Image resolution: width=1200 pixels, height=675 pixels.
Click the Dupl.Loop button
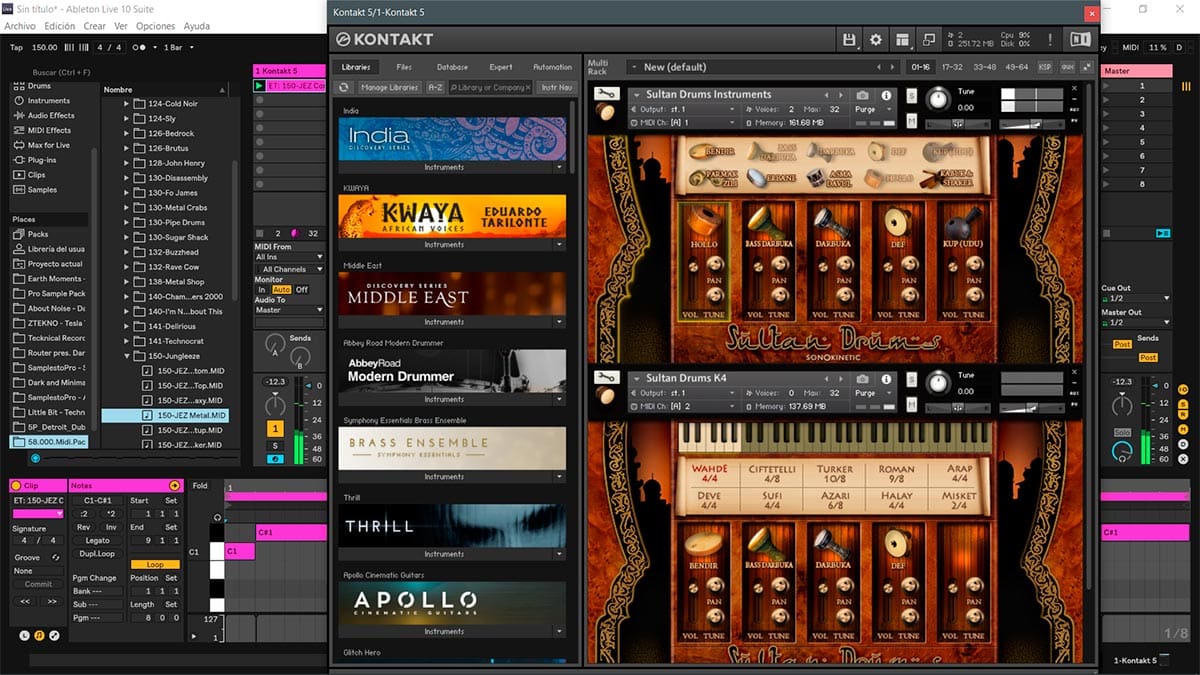[97, 553]
